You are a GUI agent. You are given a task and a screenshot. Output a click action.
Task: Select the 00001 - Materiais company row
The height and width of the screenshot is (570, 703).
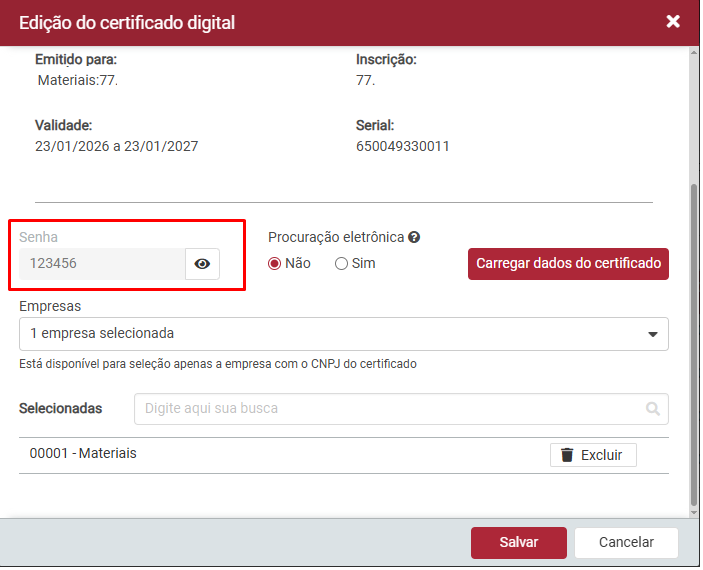(344, 456)
